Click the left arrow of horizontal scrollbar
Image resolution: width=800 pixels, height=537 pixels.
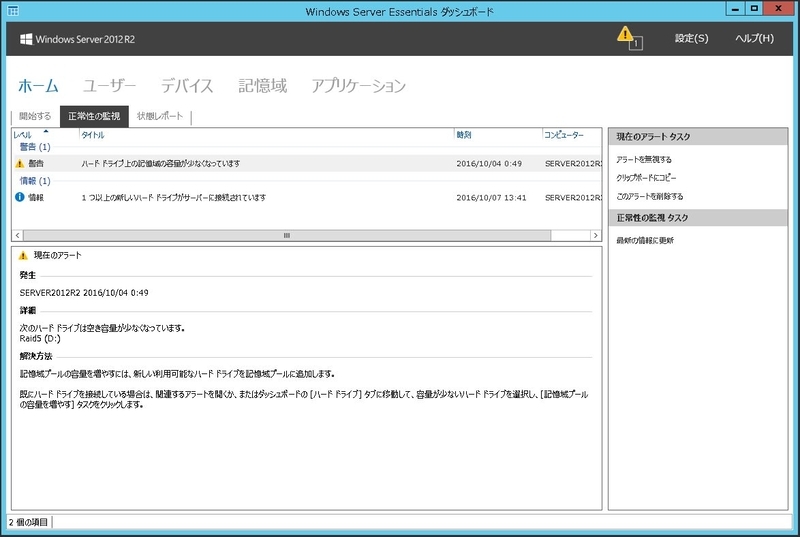point(18,235)
